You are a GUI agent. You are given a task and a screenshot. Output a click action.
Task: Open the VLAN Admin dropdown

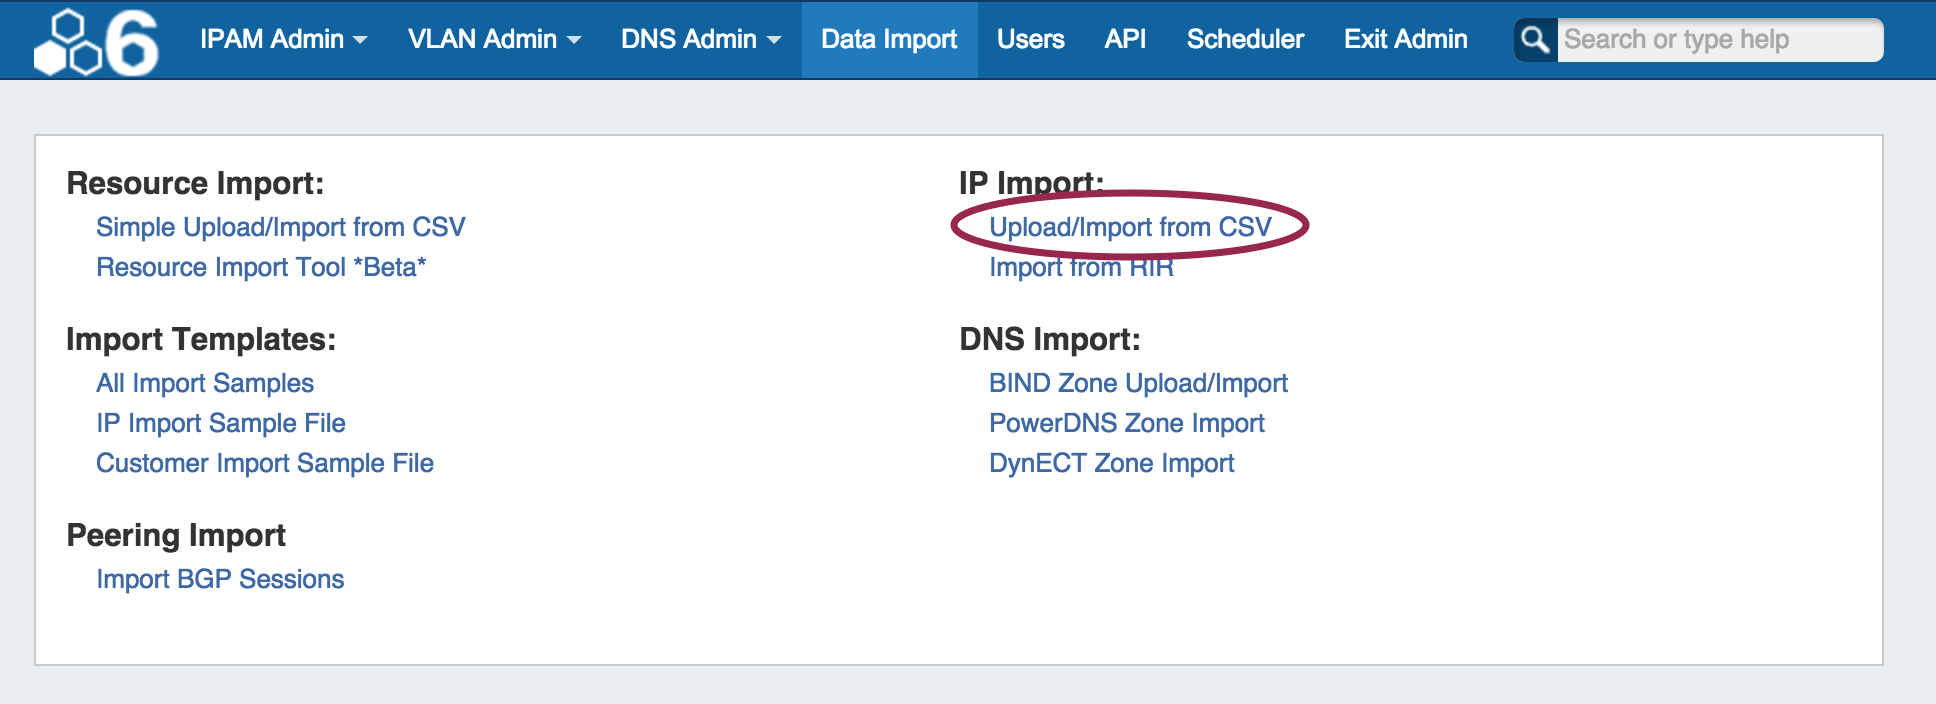coord(493,40)
